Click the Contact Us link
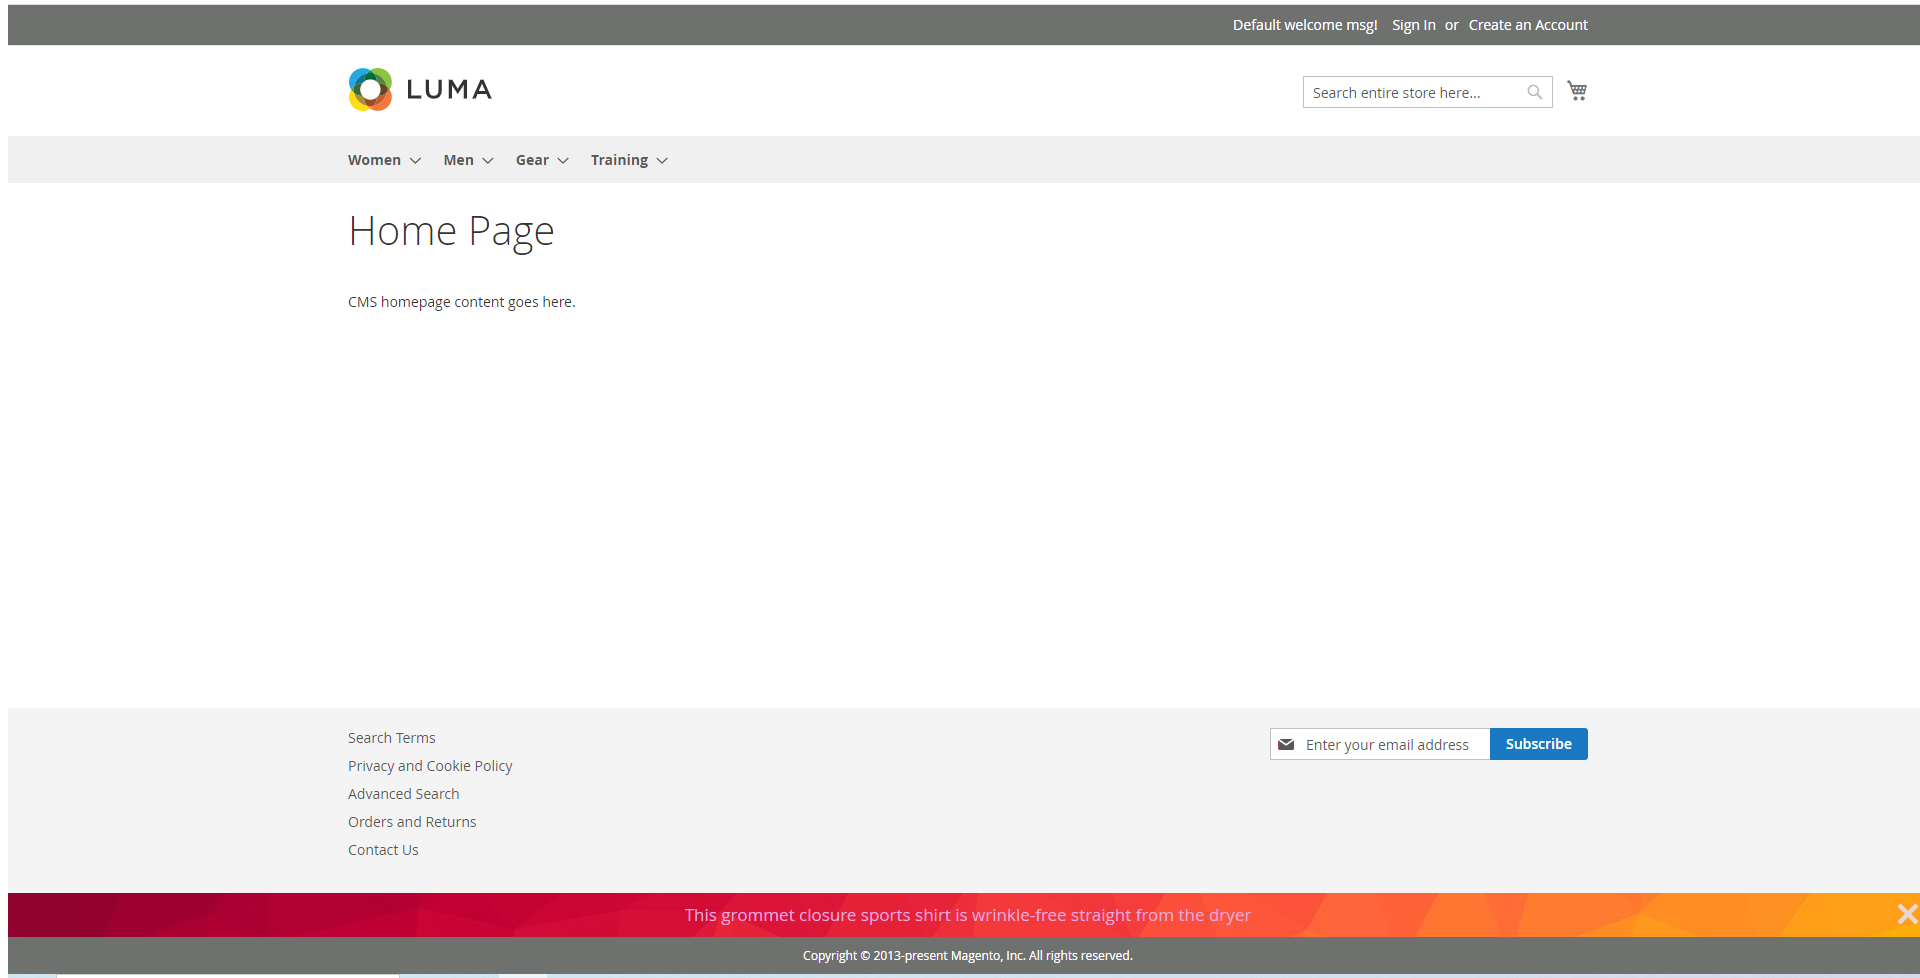 click(x=383, y=850)
